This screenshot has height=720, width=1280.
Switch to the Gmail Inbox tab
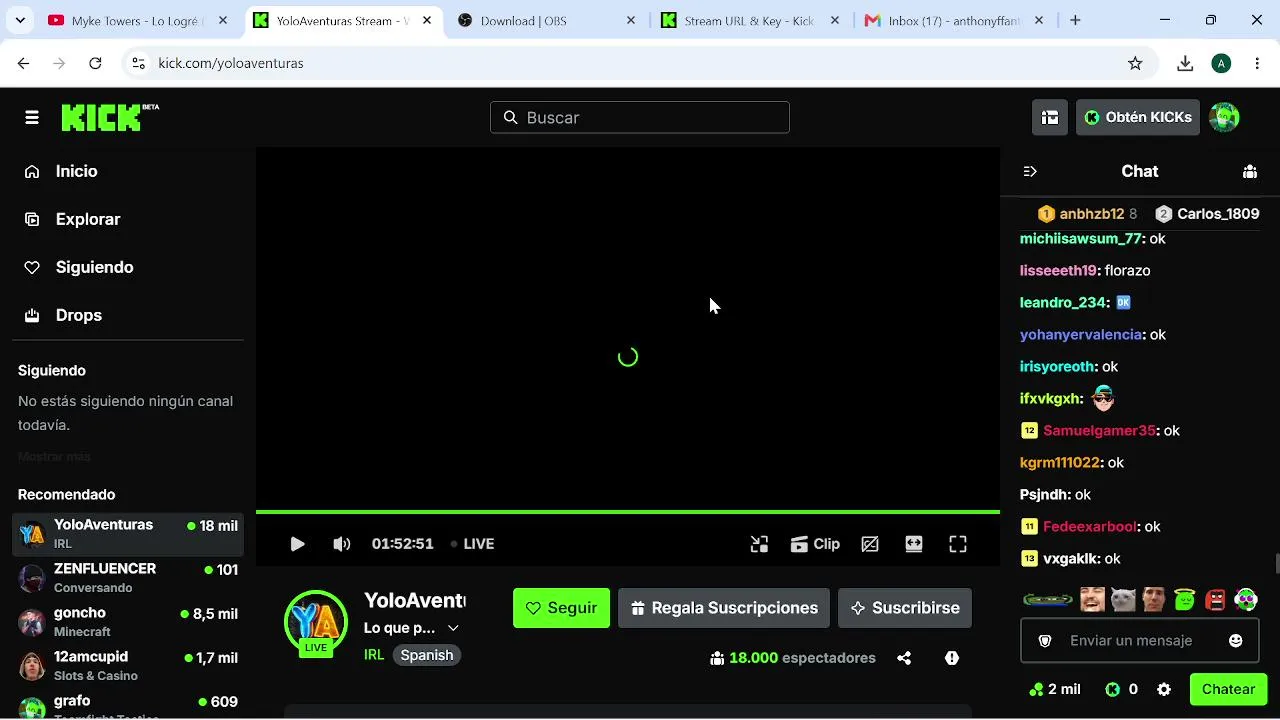953,20
